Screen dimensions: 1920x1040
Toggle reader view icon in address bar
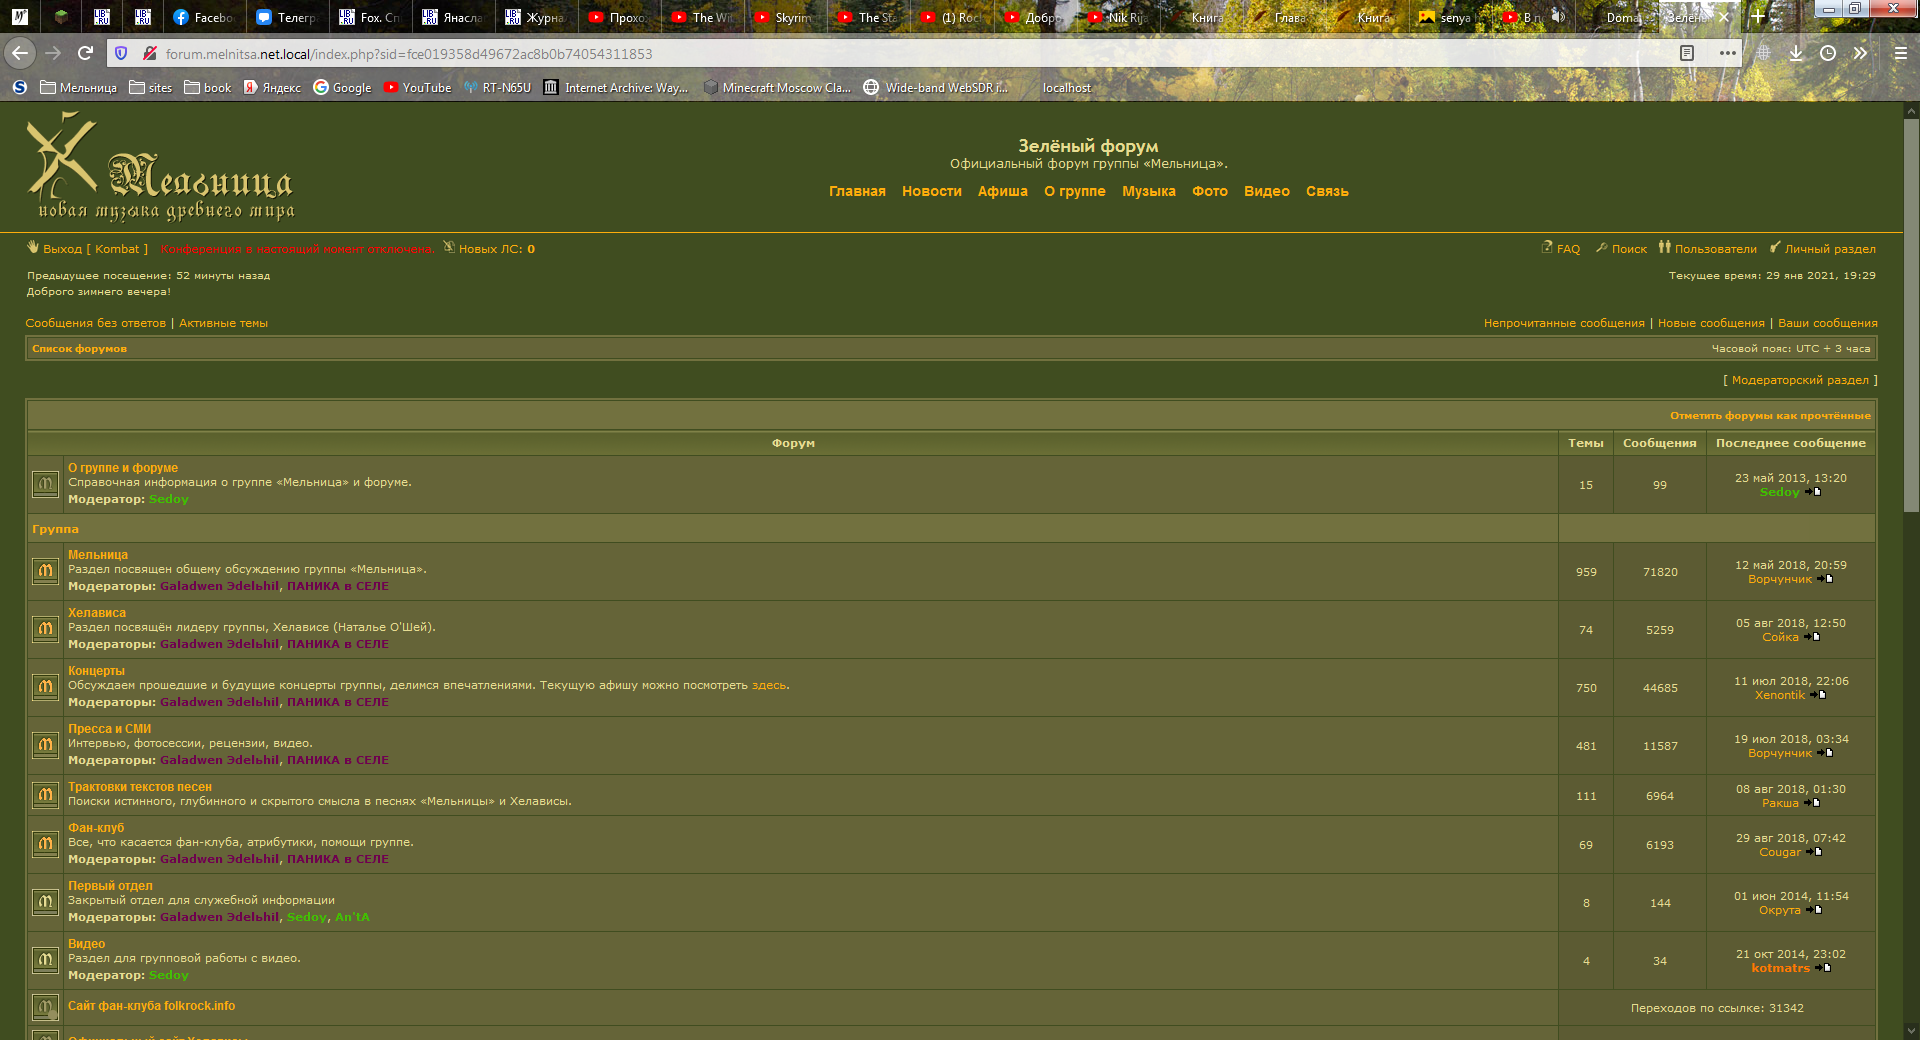[1687, 53]
